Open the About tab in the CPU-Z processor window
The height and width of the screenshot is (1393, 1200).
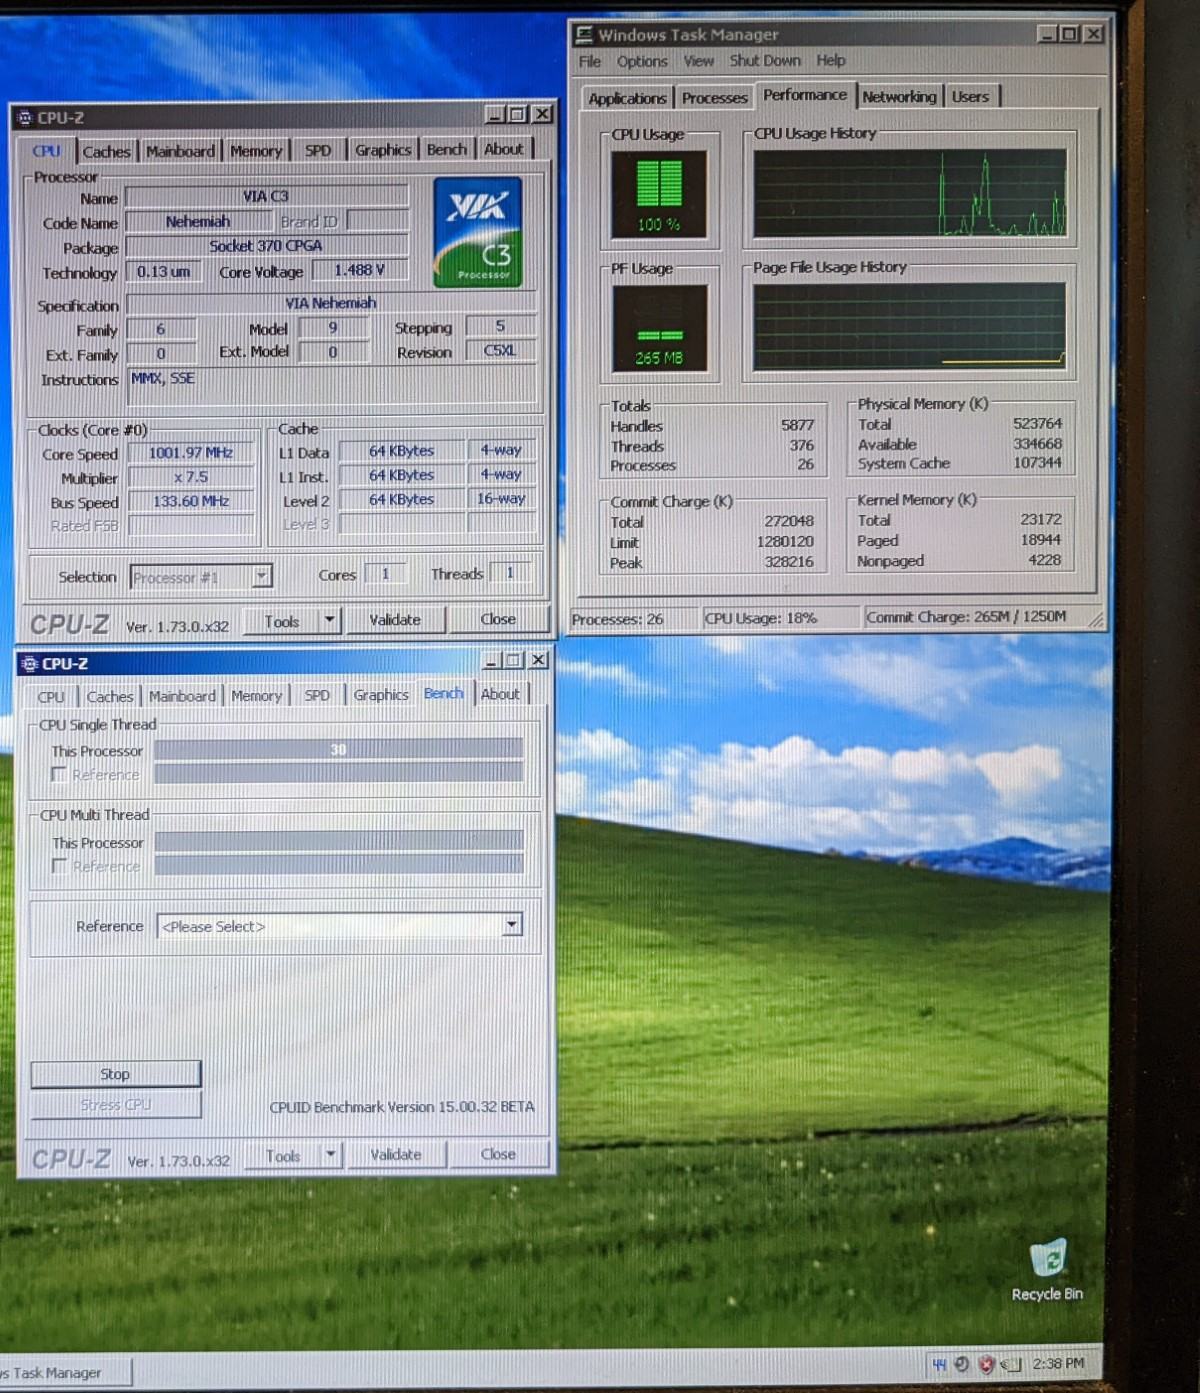tap(504, 150)
